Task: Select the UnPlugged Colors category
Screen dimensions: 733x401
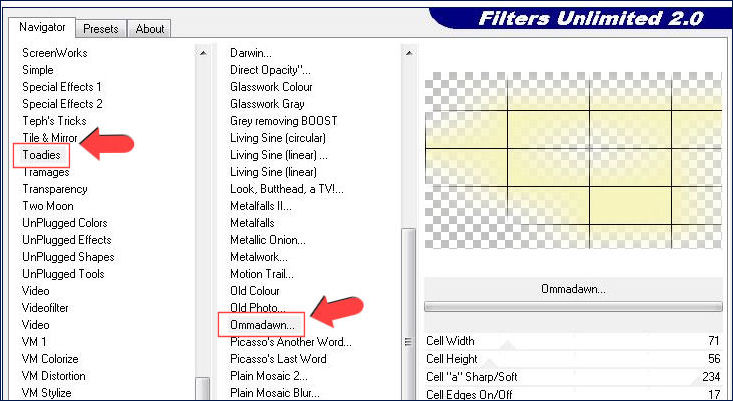Action: pyautogui.click(x=65, y=223)
